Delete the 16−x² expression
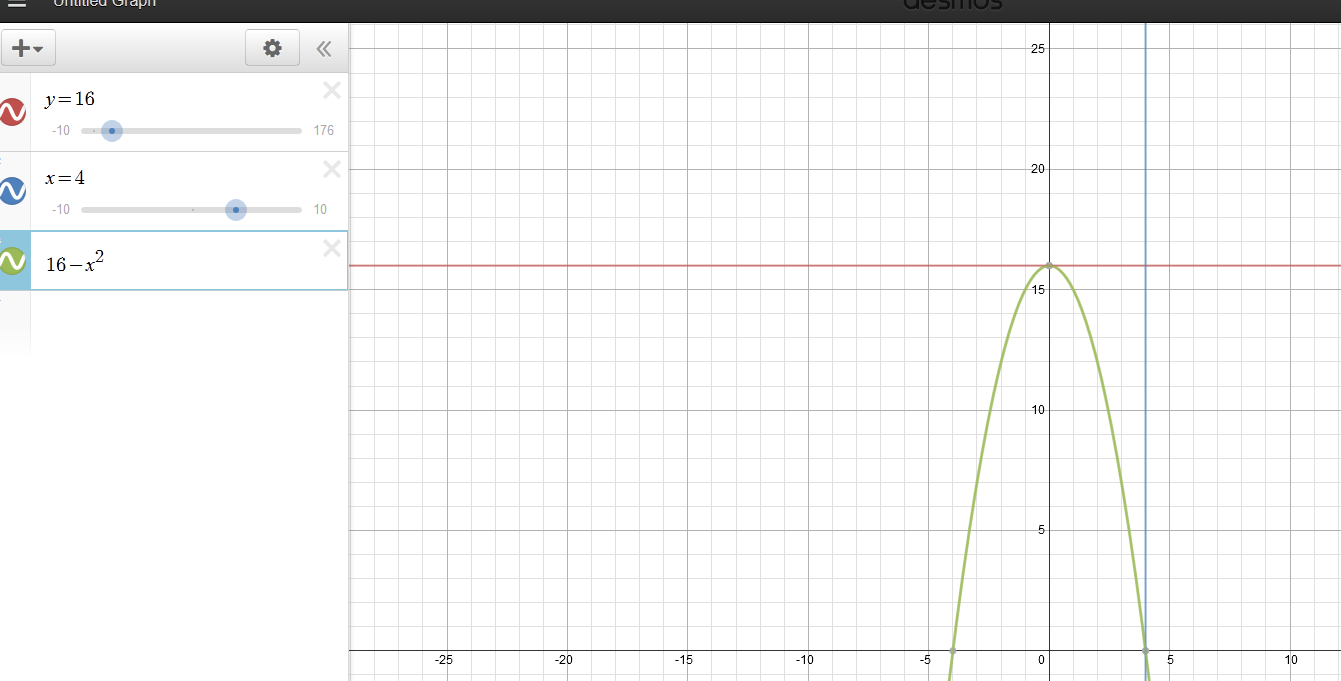Image resolution: width=1341 pixels, height=681 pixels. (x=332, y=248)
